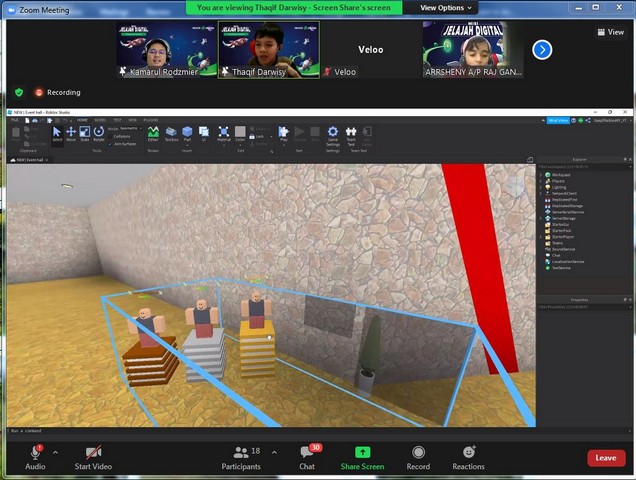
Task: Click the red Leave button
Action: (x=606, y=458)
